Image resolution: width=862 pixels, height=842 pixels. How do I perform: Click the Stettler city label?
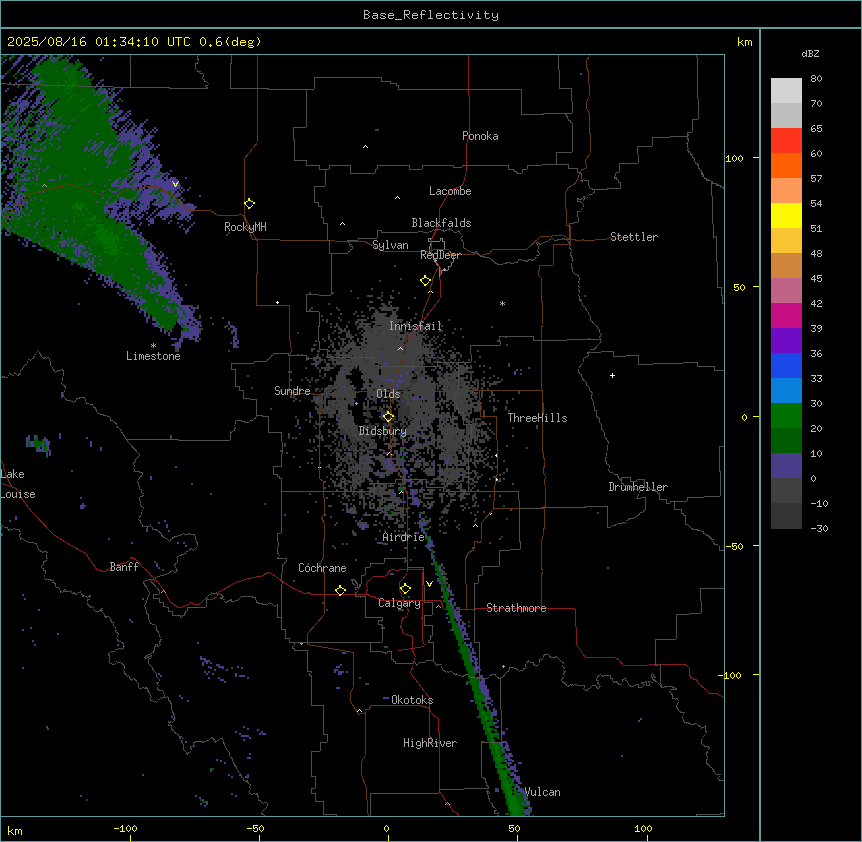click(x=634, y=237)
